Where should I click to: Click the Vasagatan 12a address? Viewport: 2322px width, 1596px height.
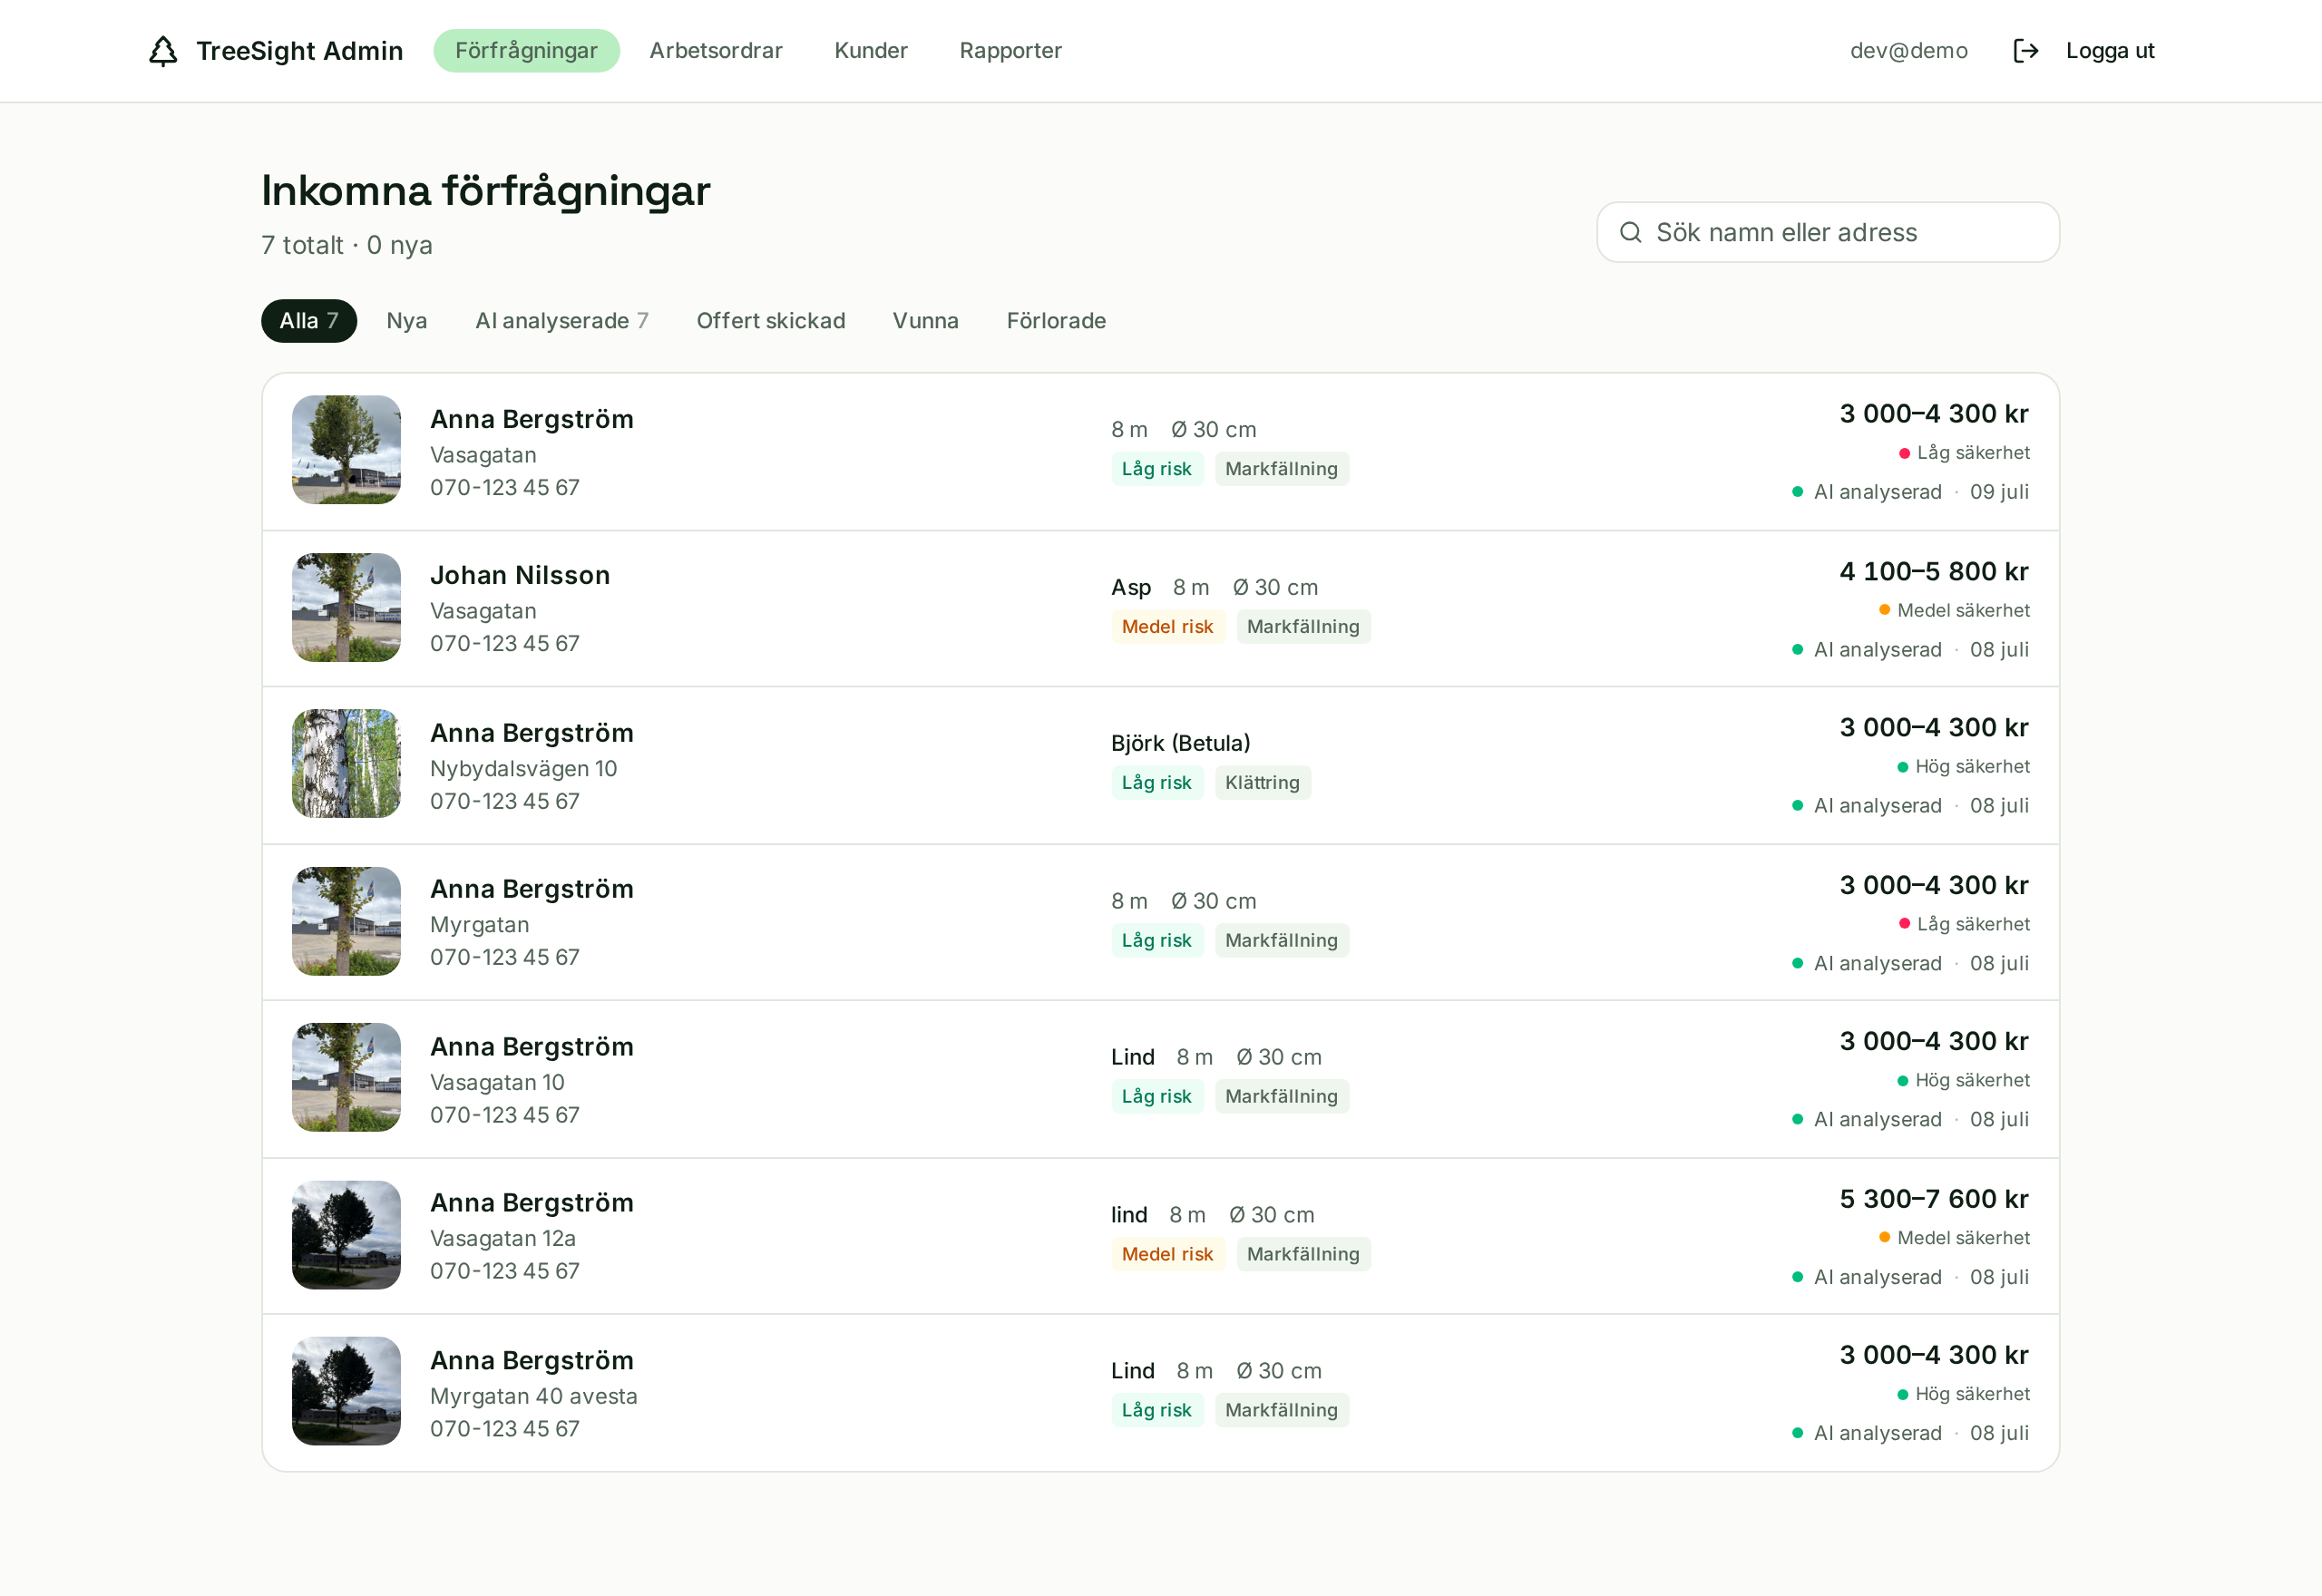point(503,1239)
